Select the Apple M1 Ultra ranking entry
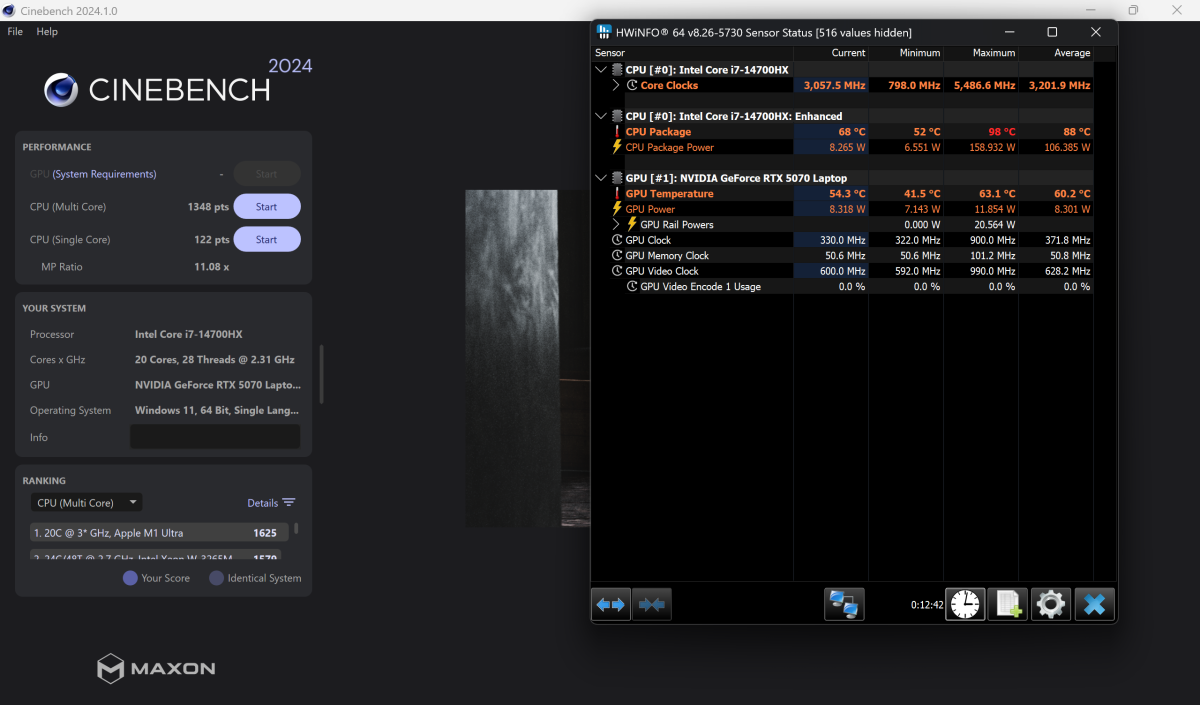This screenshot has height=705, width=1200. click(x=160, y=533)
